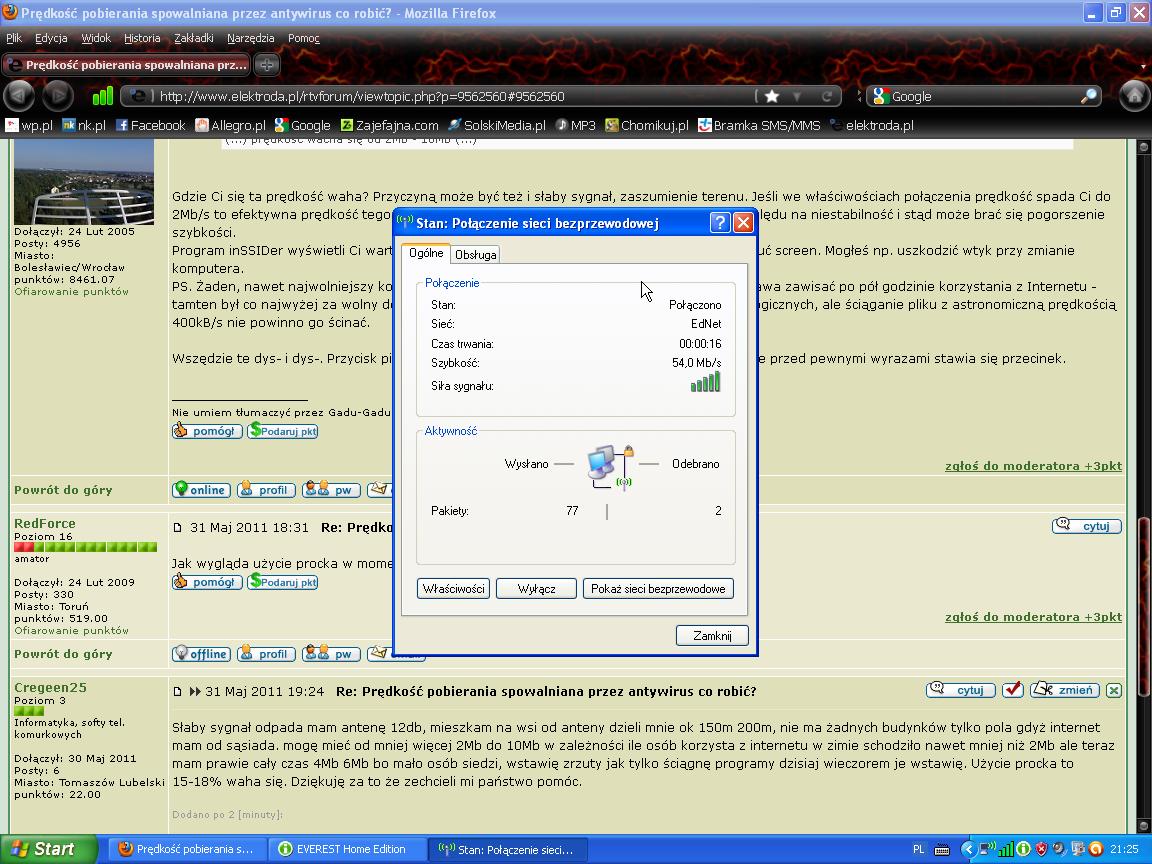Open the Pomoc menu
Screen dimensions: 1152x864
303,38
